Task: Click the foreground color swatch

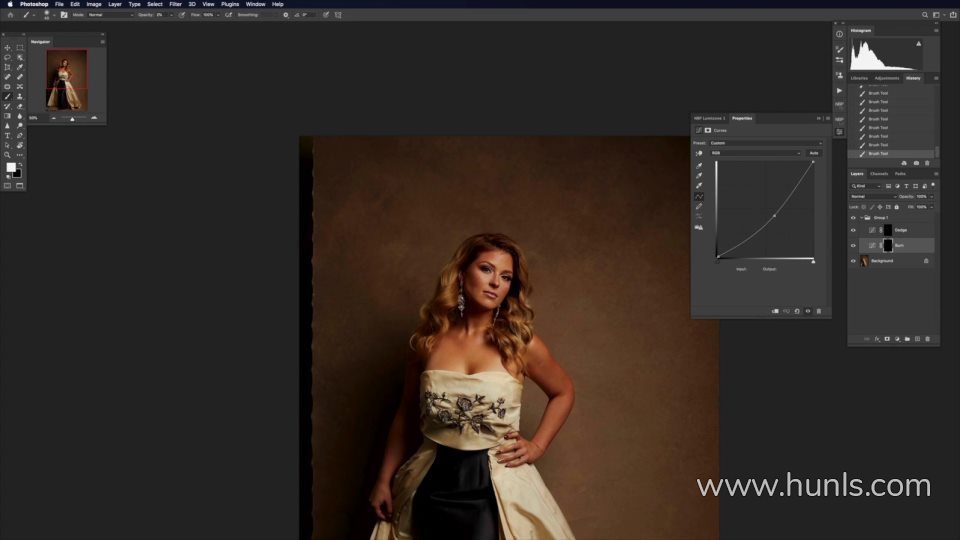Action: (11, 167)
